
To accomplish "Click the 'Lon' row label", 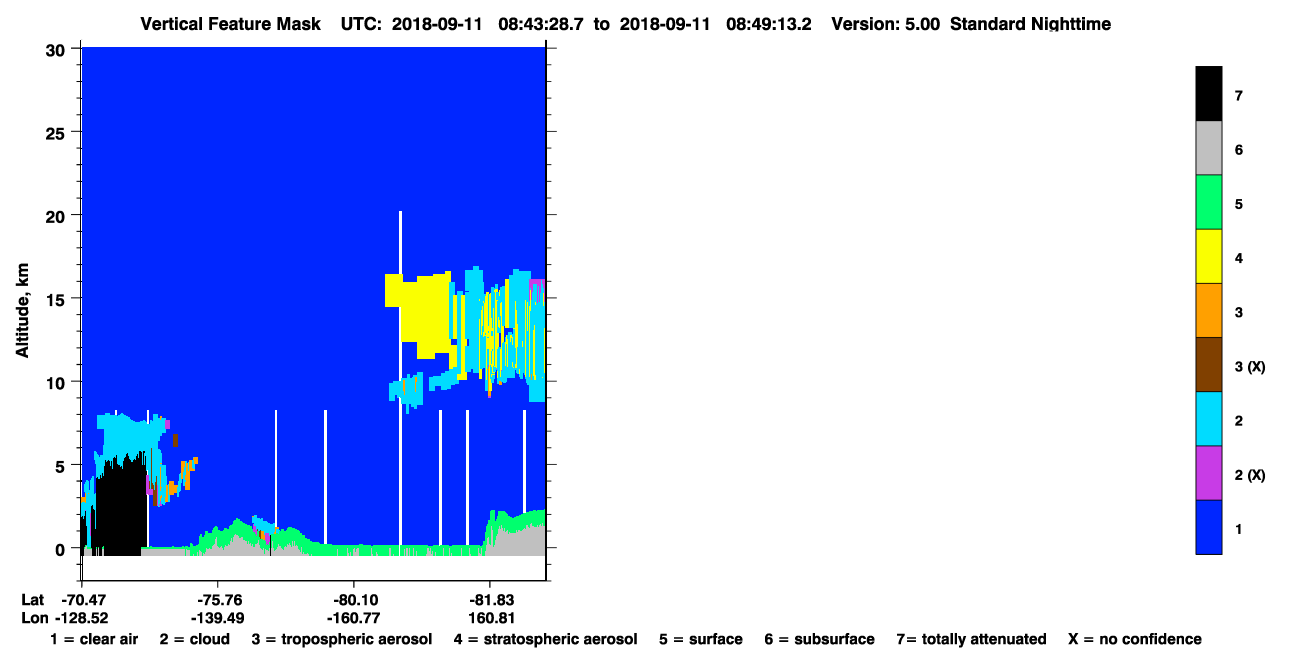I will point(33,618).
